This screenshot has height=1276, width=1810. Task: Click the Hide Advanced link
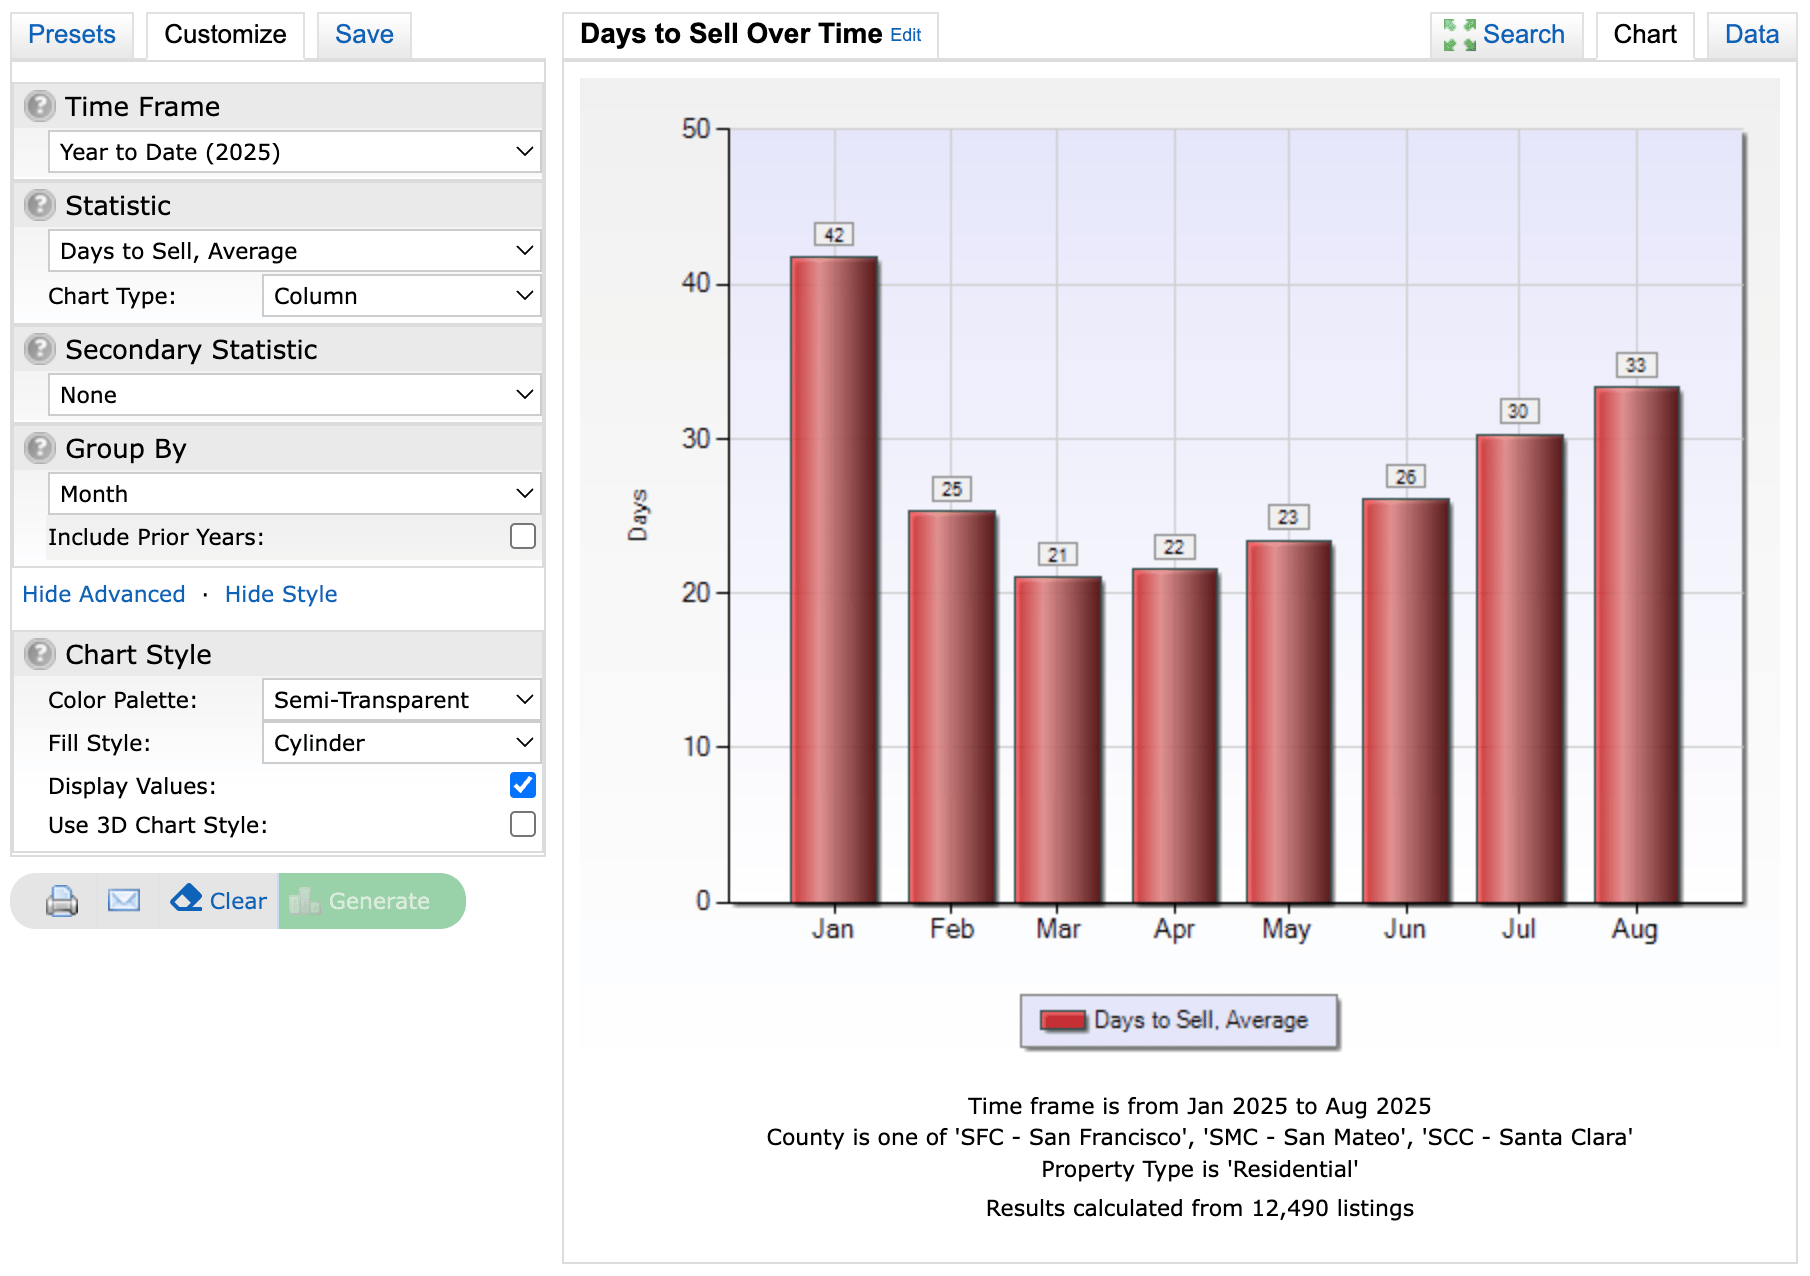tap(104, 594)
